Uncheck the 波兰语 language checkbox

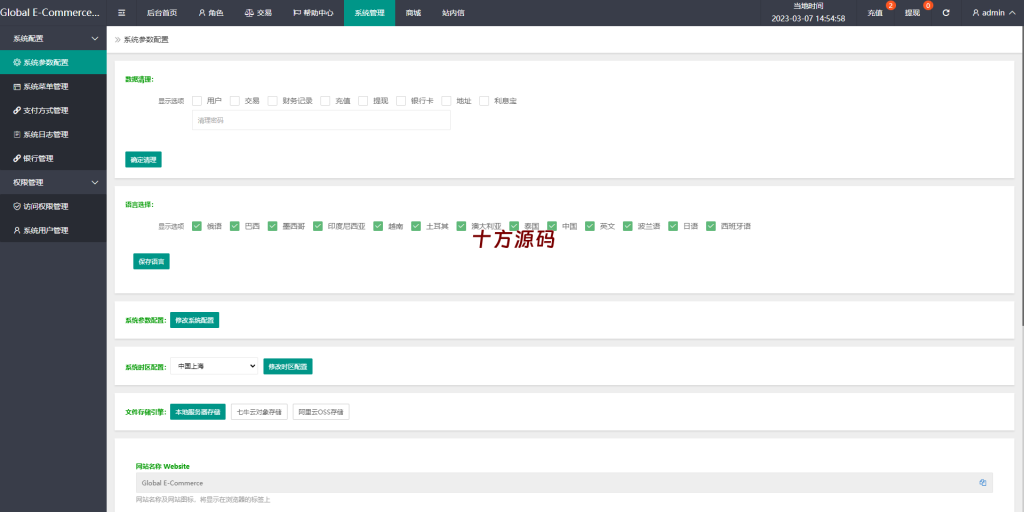click(x=628, y=227)
